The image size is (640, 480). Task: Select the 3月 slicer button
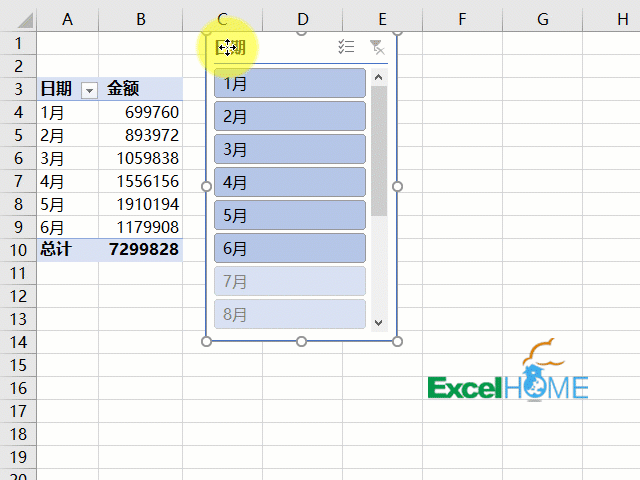(290, 149)
